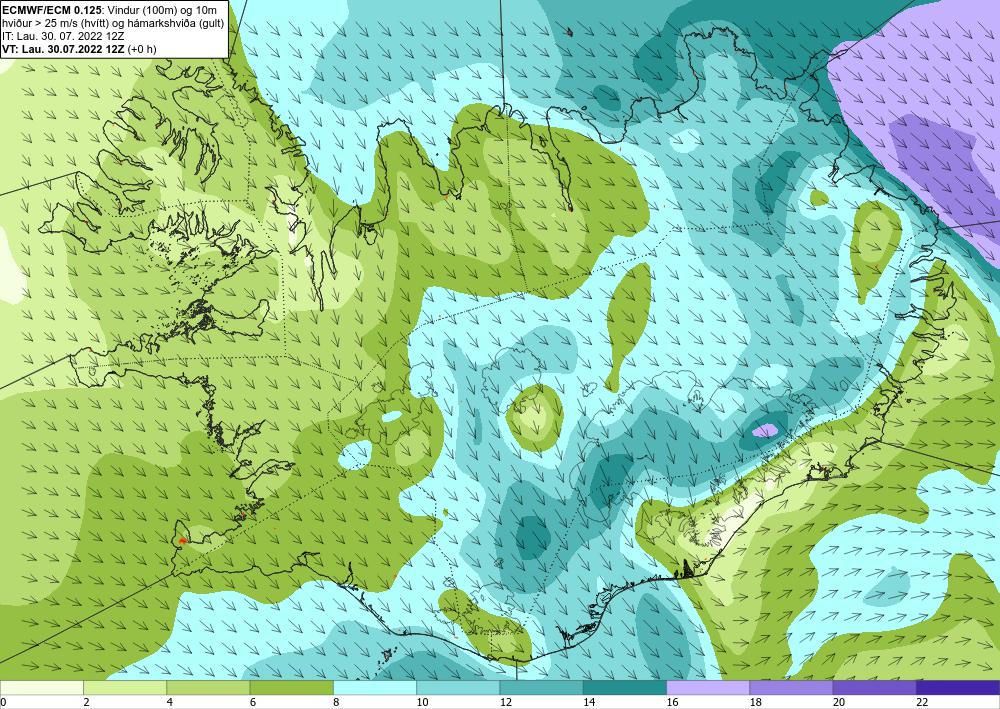The width and height of the screenshot is (1000, 709).
Task: Click the olive green 6–8 legend swatch
Action: [x=291, y=688]
